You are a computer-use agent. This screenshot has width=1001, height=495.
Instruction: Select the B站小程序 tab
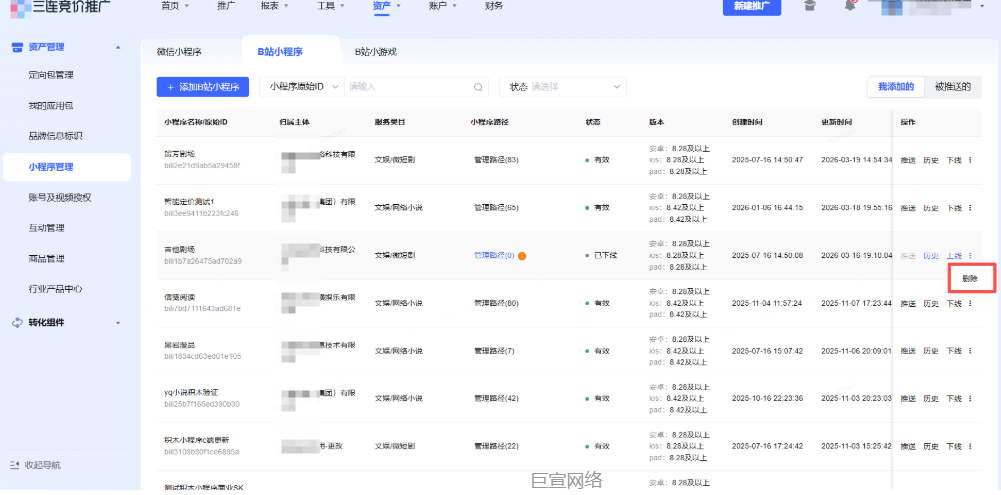click(280, 52)
